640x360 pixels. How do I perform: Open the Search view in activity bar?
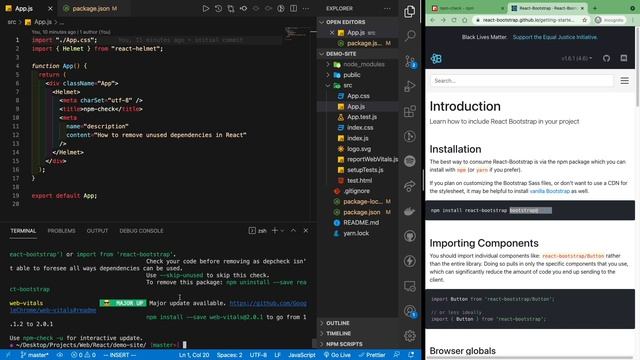pos(410,36)
